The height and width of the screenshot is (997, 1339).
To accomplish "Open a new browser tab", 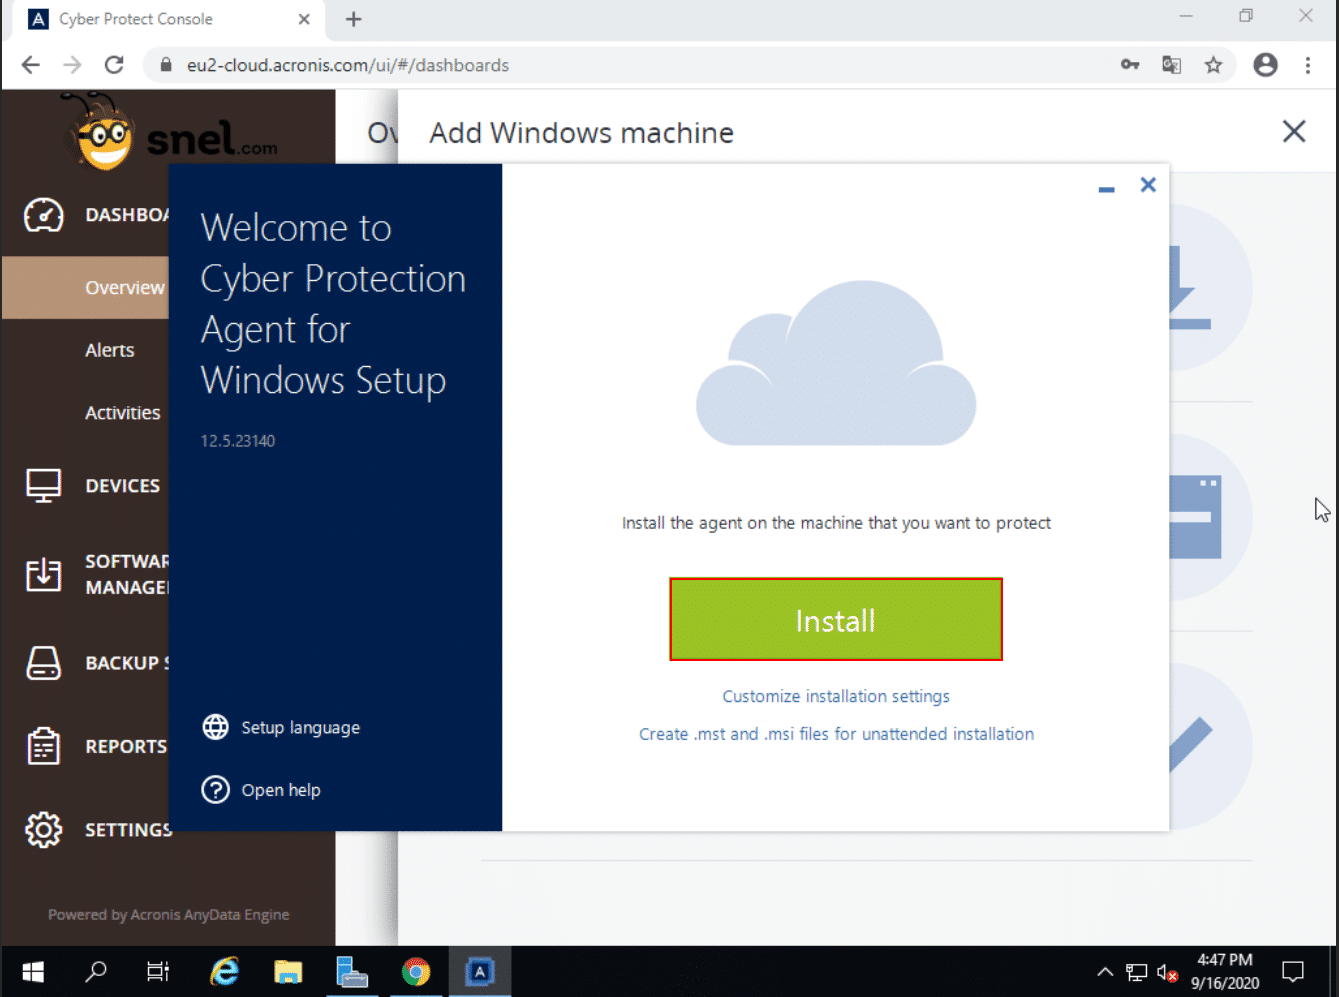I will tap(353, 19).
